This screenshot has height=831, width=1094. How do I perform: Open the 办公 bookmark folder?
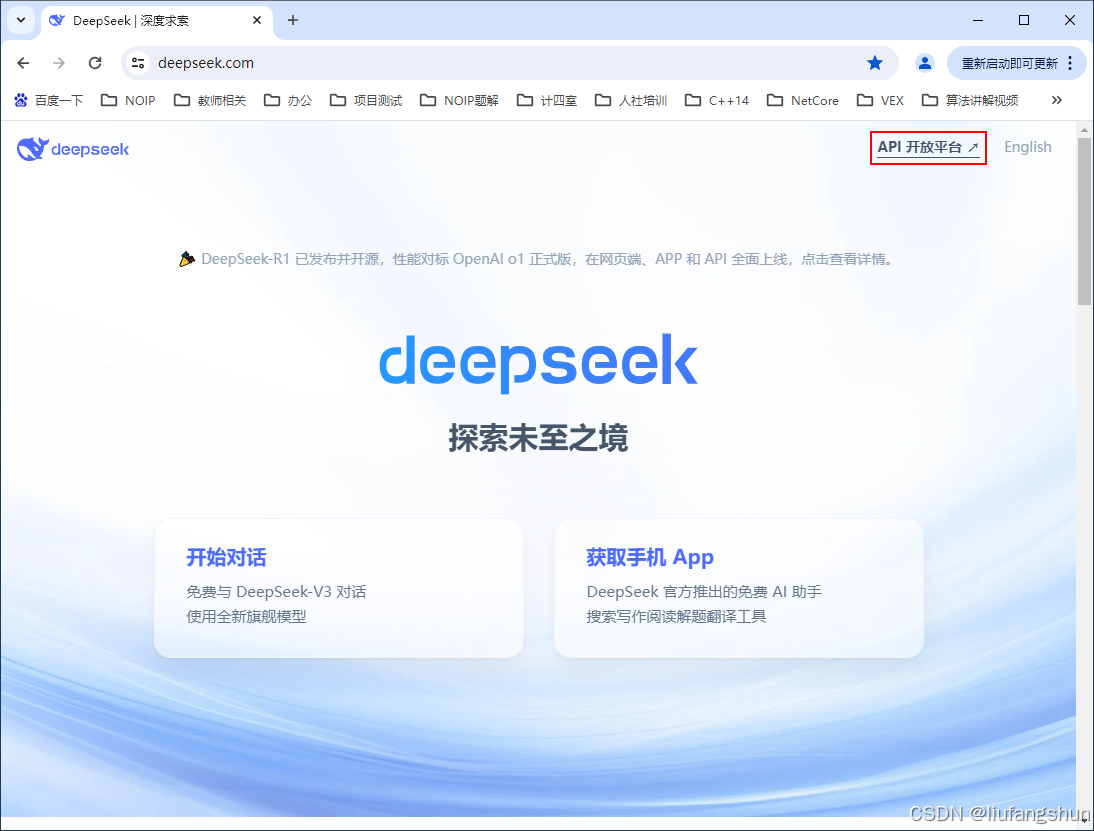click(x=288, y=100)
